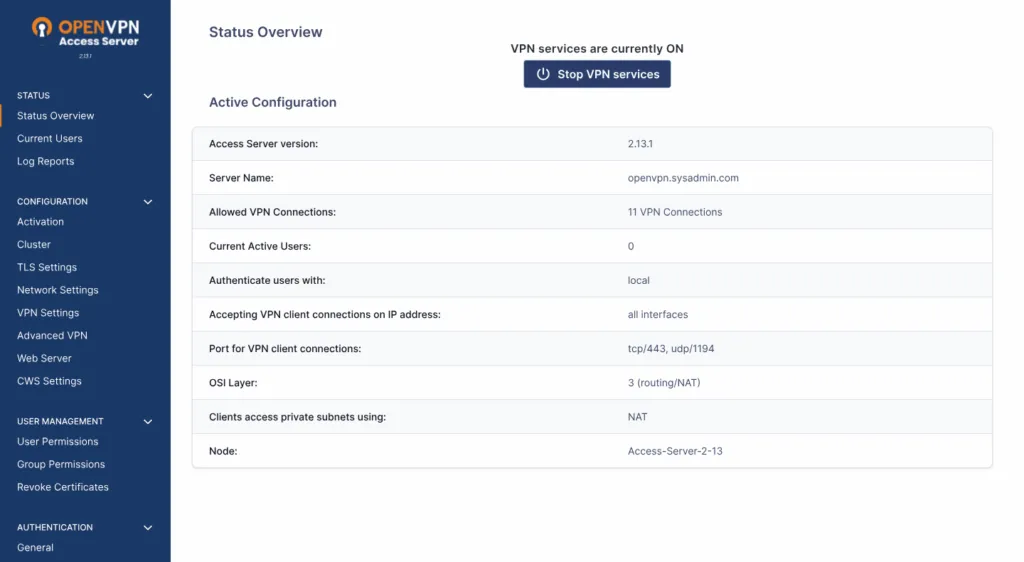Click Port for VPN client connections label
This screenshot has width=1024, height=562.
tap(285, 349)
